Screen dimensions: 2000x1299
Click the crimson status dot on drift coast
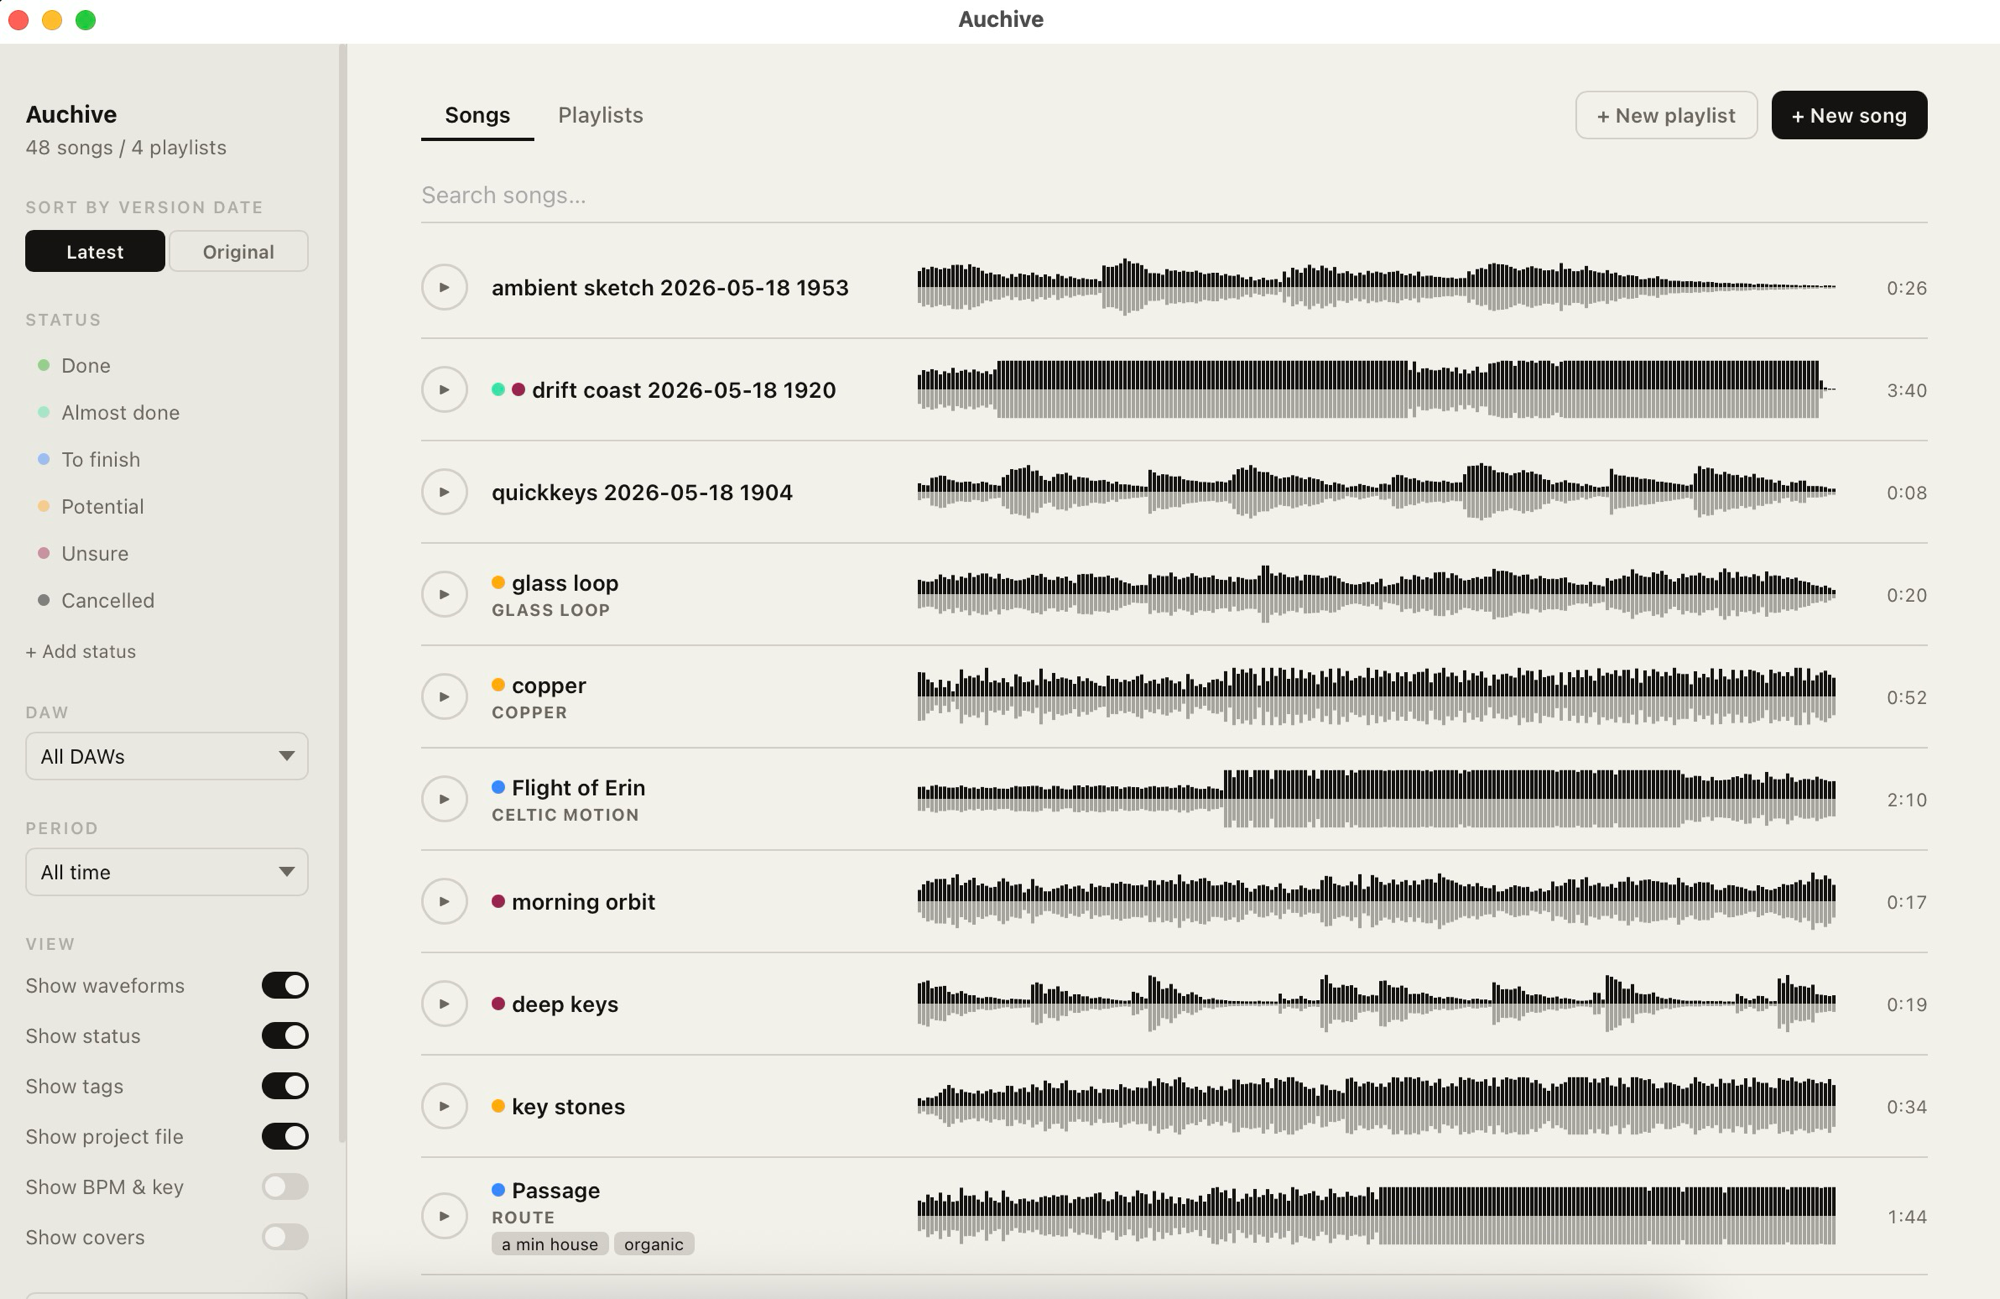(518, 390)
